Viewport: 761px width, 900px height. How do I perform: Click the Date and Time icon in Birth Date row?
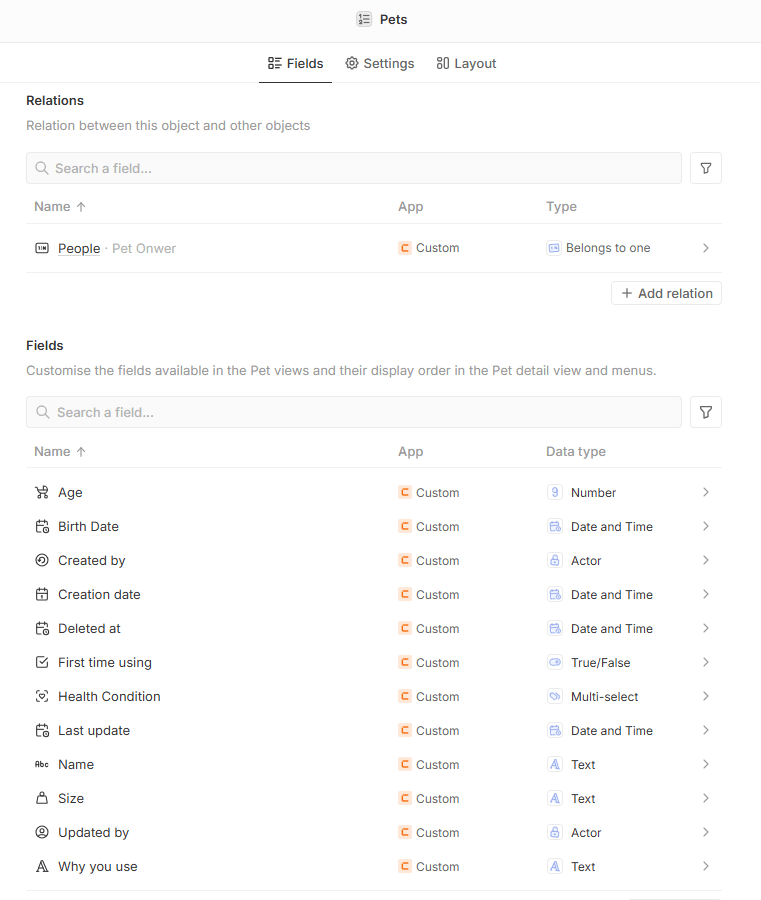pyautogui.click(x=554, y=526)
